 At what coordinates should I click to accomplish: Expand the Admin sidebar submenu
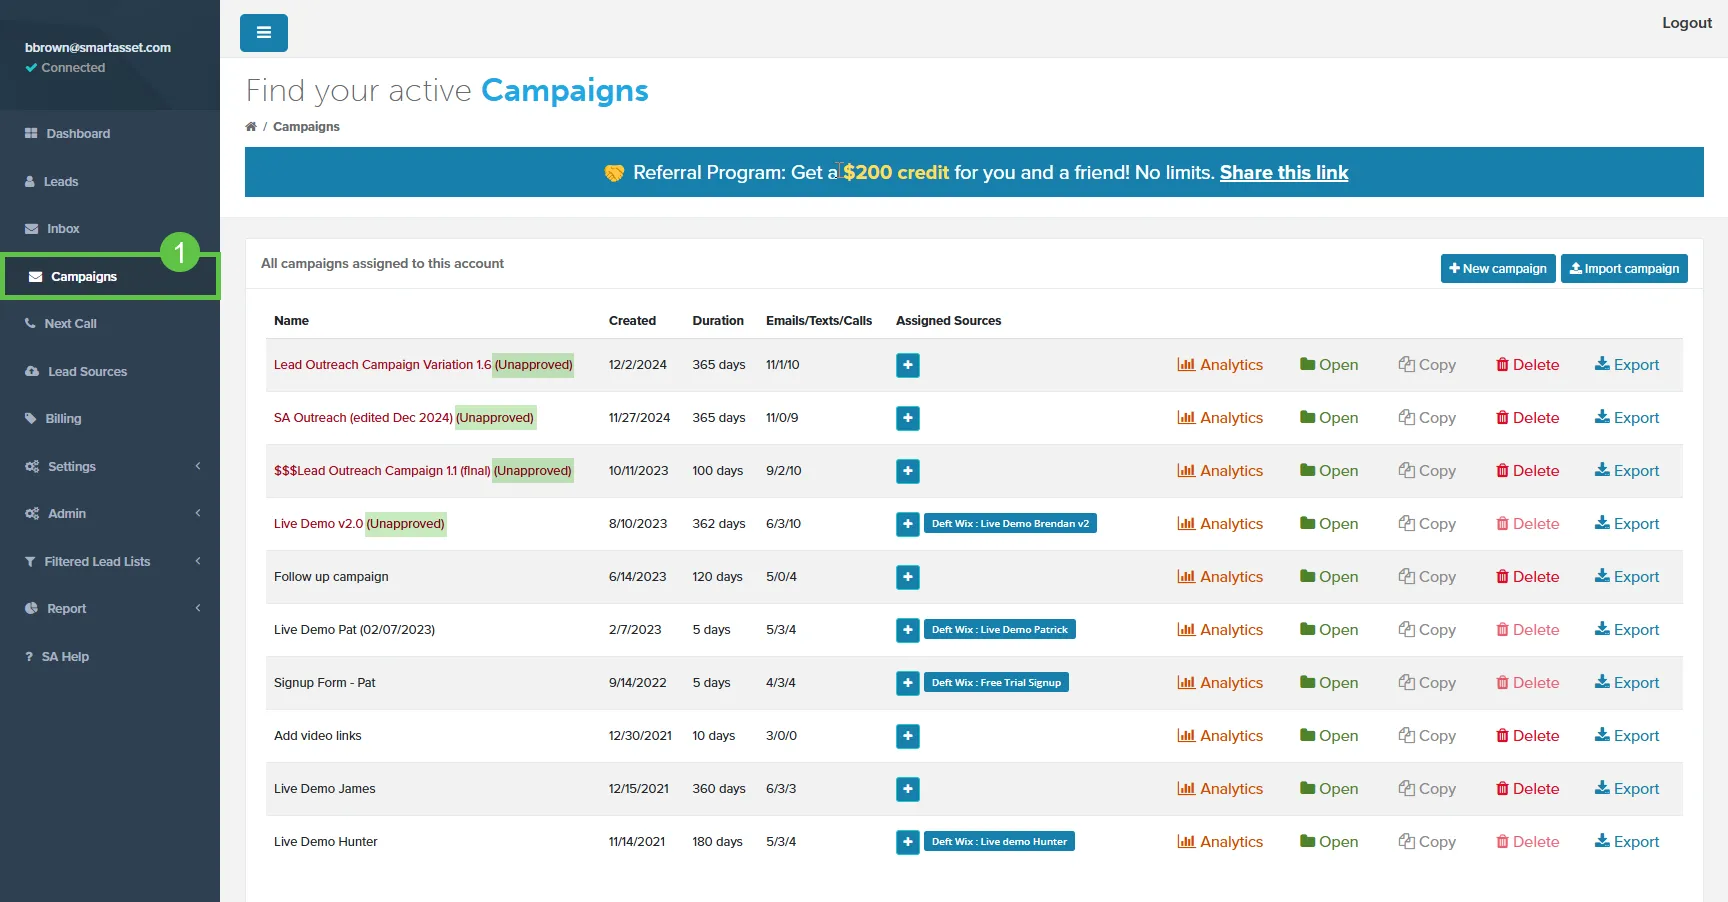pyautogui.click(x=110, y=514)
